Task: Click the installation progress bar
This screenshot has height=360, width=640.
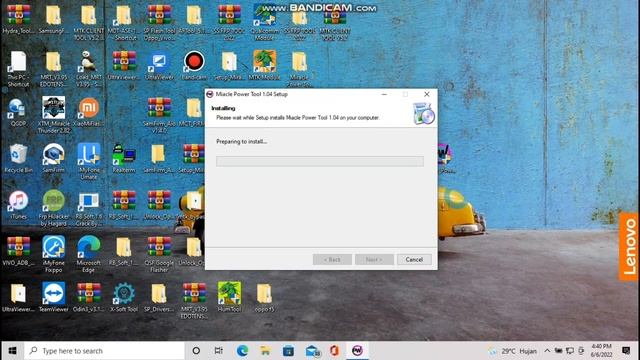Action: pos(320,161)
